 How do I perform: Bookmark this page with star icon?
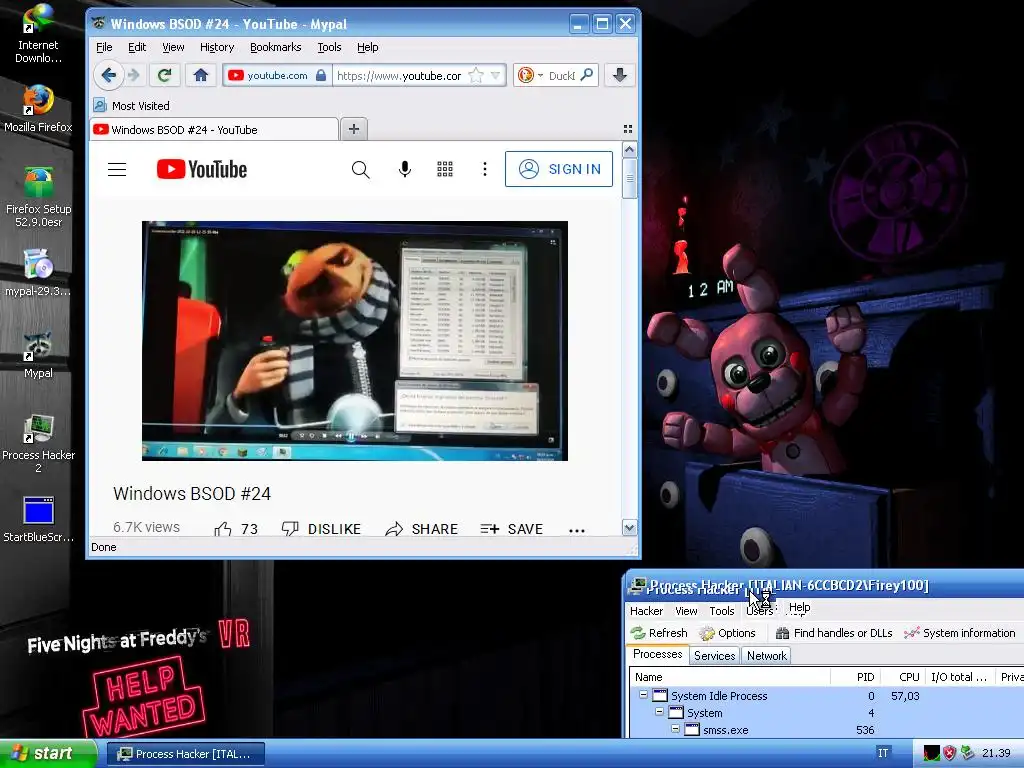[476, 75]
